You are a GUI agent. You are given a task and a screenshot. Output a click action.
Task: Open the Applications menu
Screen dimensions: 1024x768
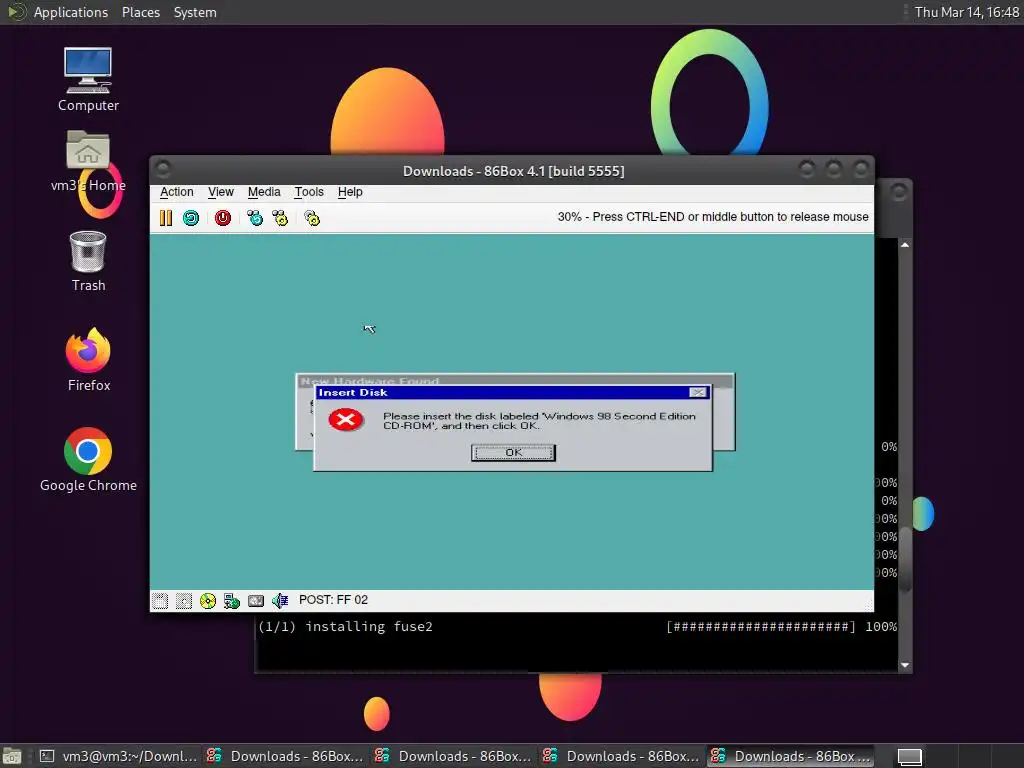(x=71, y=12)
